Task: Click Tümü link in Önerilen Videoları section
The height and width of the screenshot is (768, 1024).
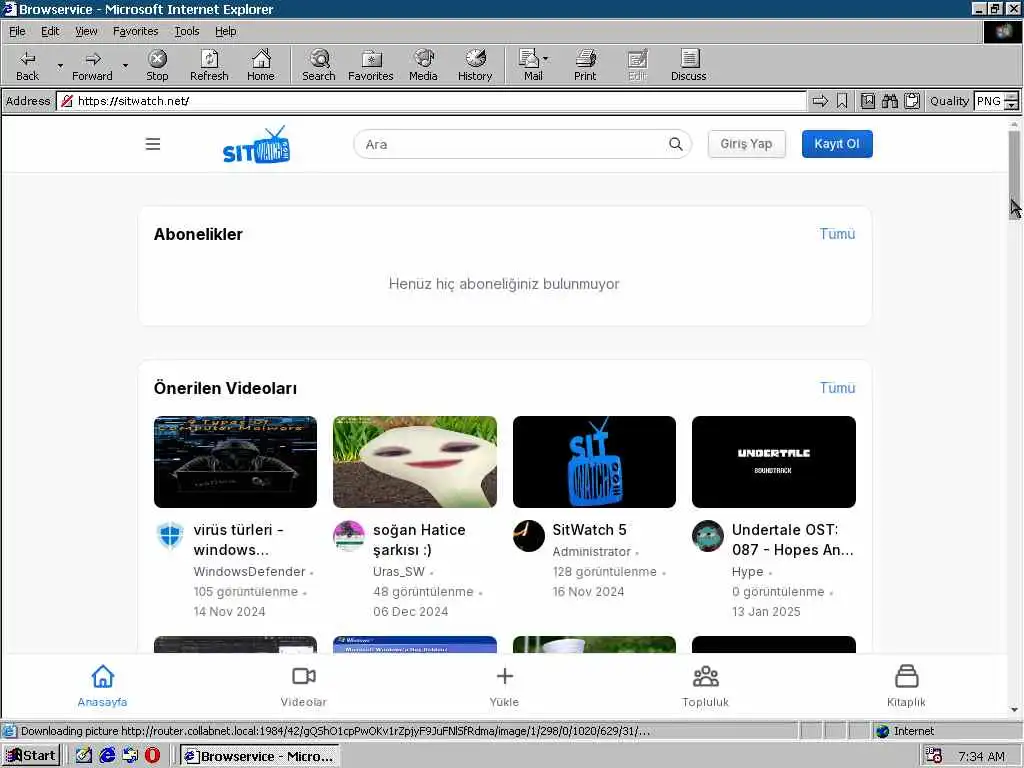Action: [837, 388]
